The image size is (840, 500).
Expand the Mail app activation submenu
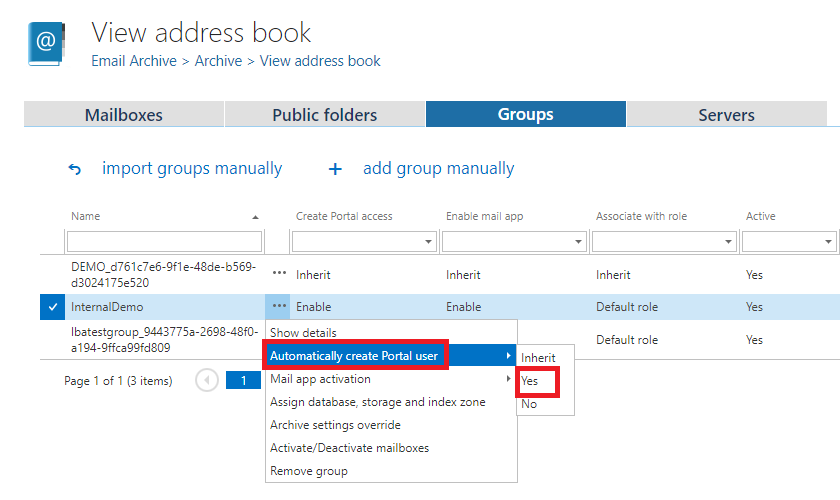(x=390, y=379)
